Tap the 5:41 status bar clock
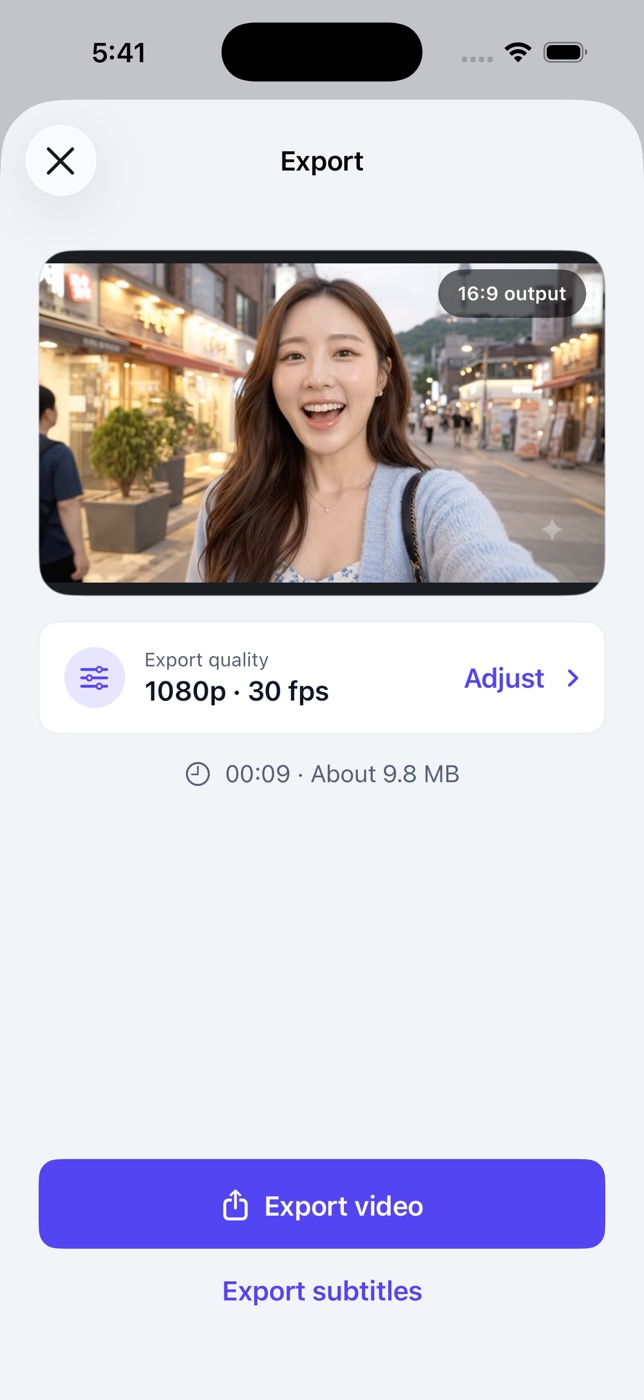 pos(119,53)
